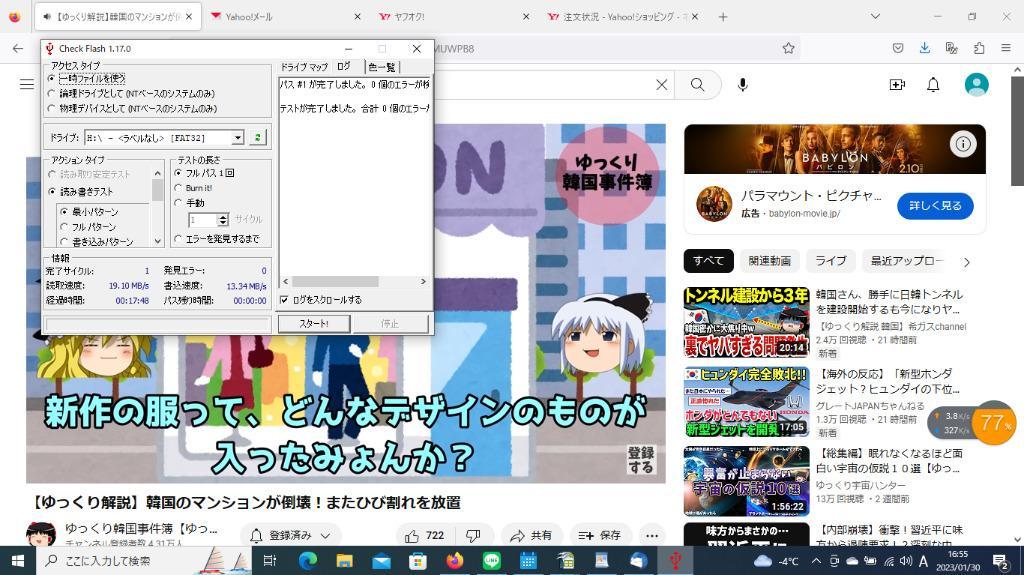The height and width of the screenshot is (575, 1024).
Task: Open File Explorer from the taskbar
Action: (x=344, y=561)
